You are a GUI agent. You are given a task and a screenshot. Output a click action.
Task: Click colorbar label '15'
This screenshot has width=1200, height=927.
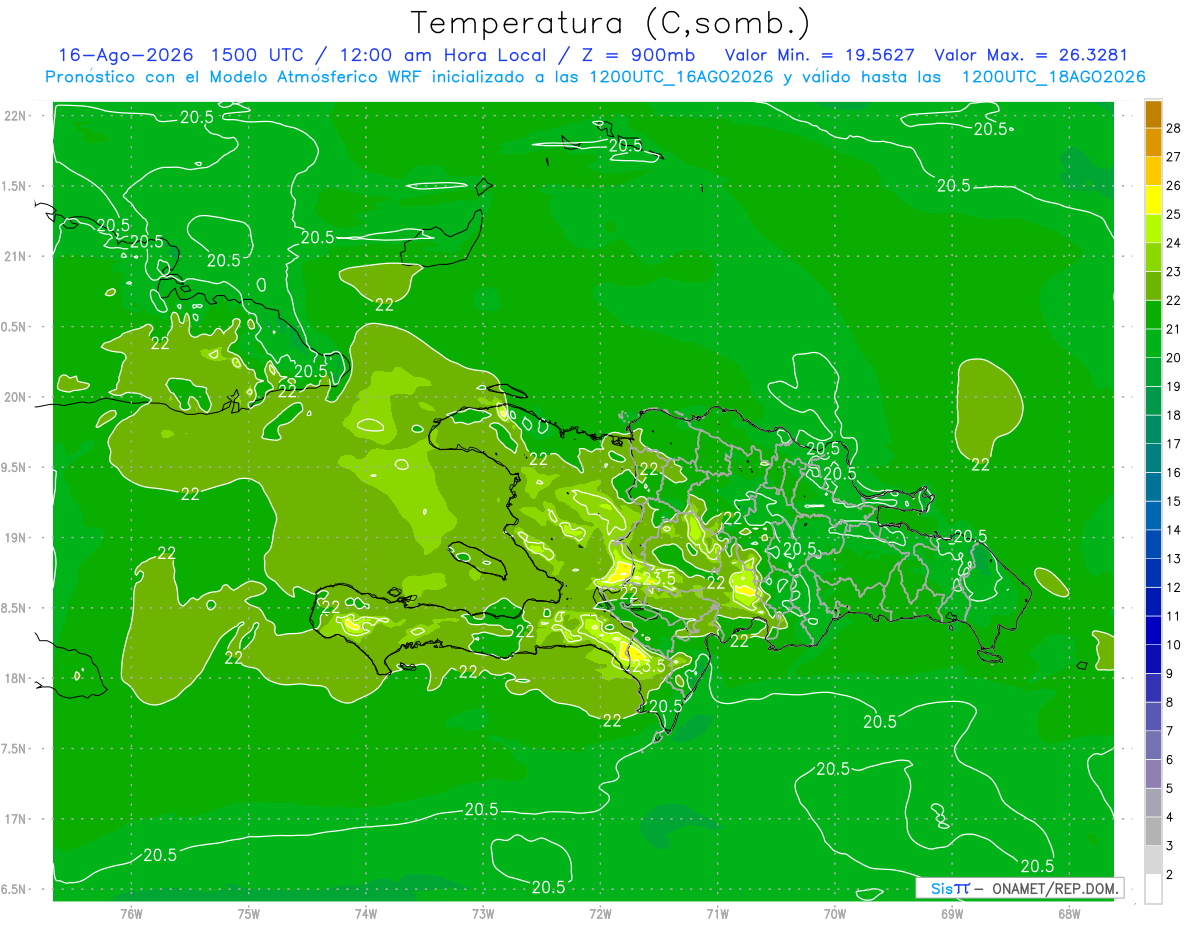pos(1174,501)
